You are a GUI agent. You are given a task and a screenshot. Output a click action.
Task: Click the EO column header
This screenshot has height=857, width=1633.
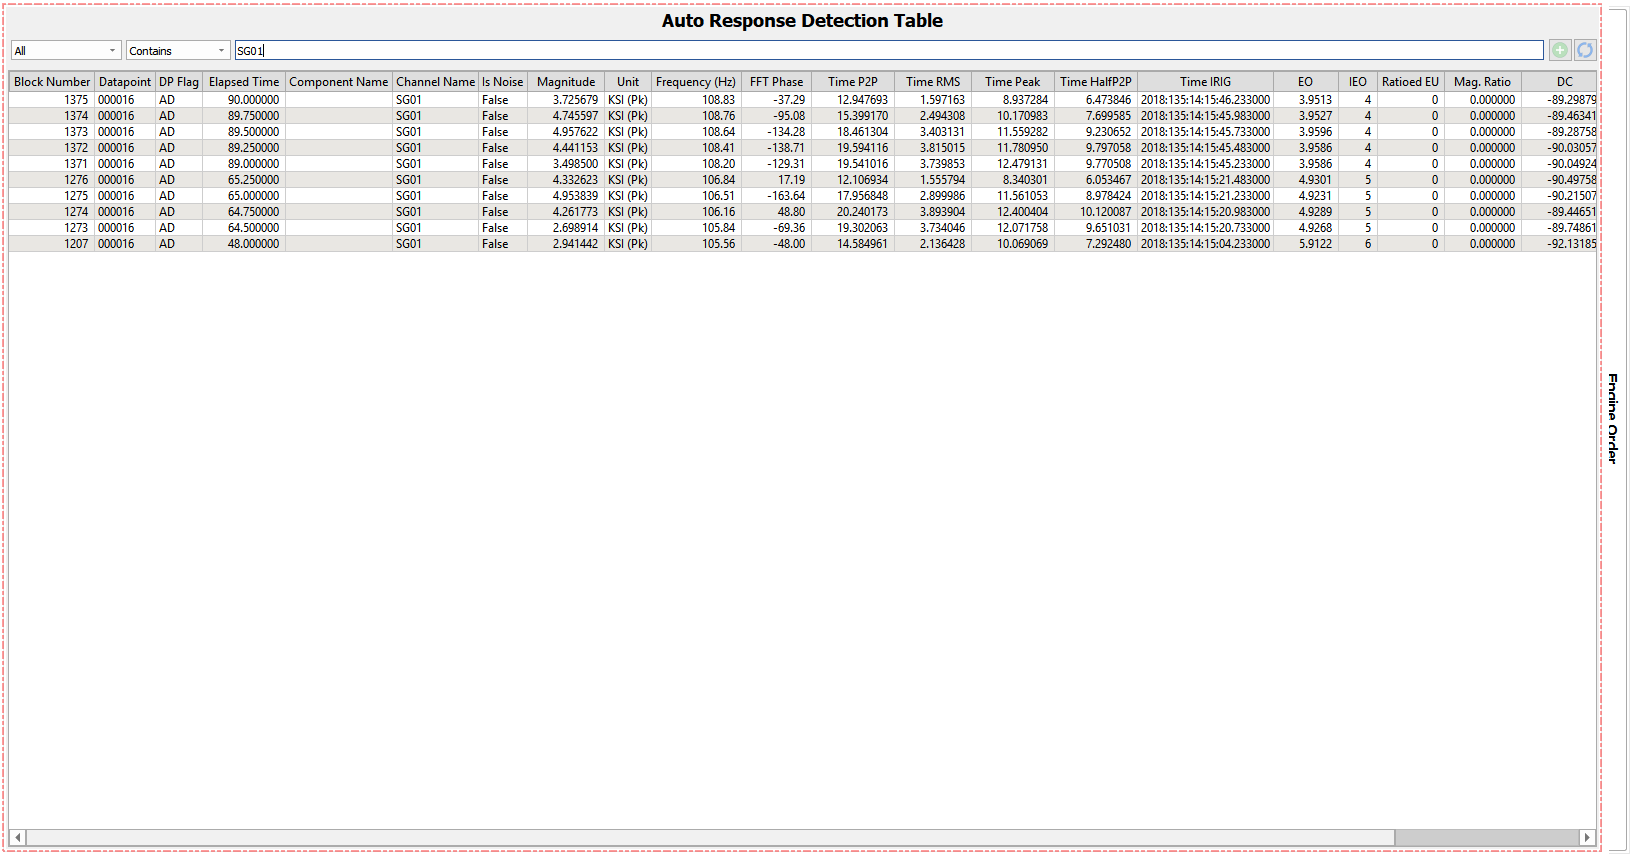(x=1306, y=82)
